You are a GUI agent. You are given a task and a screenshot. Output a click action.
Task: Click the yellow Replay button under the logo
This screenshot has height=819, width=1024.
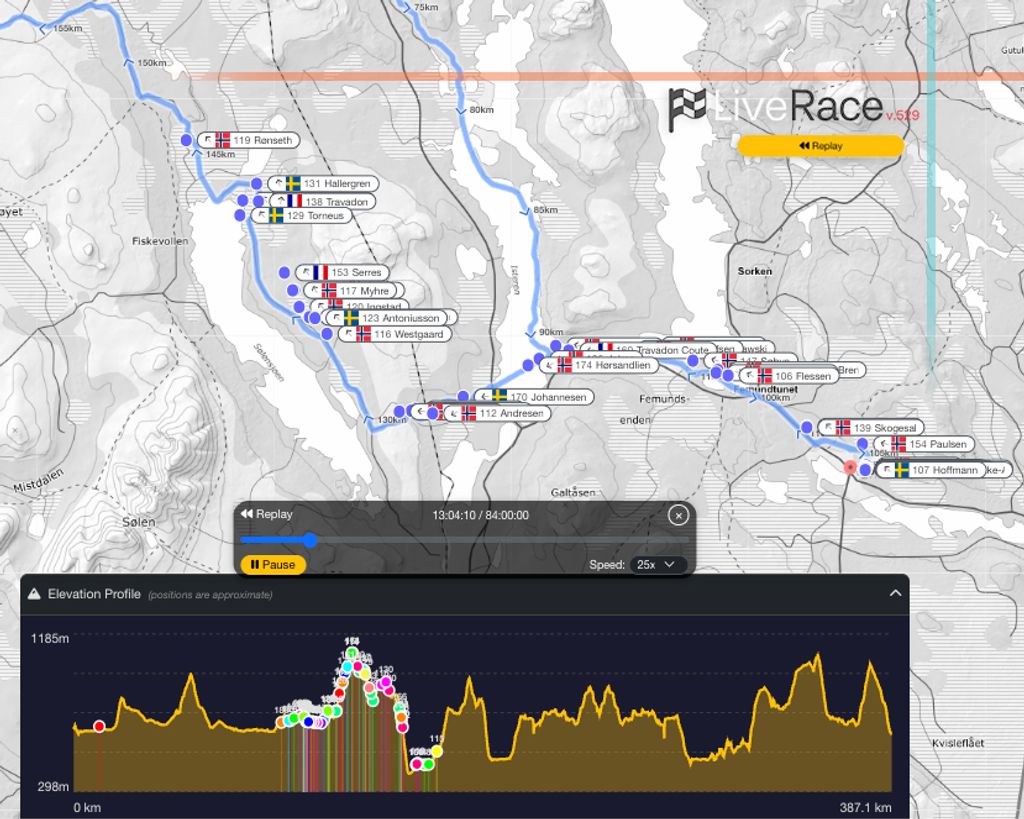820,146
